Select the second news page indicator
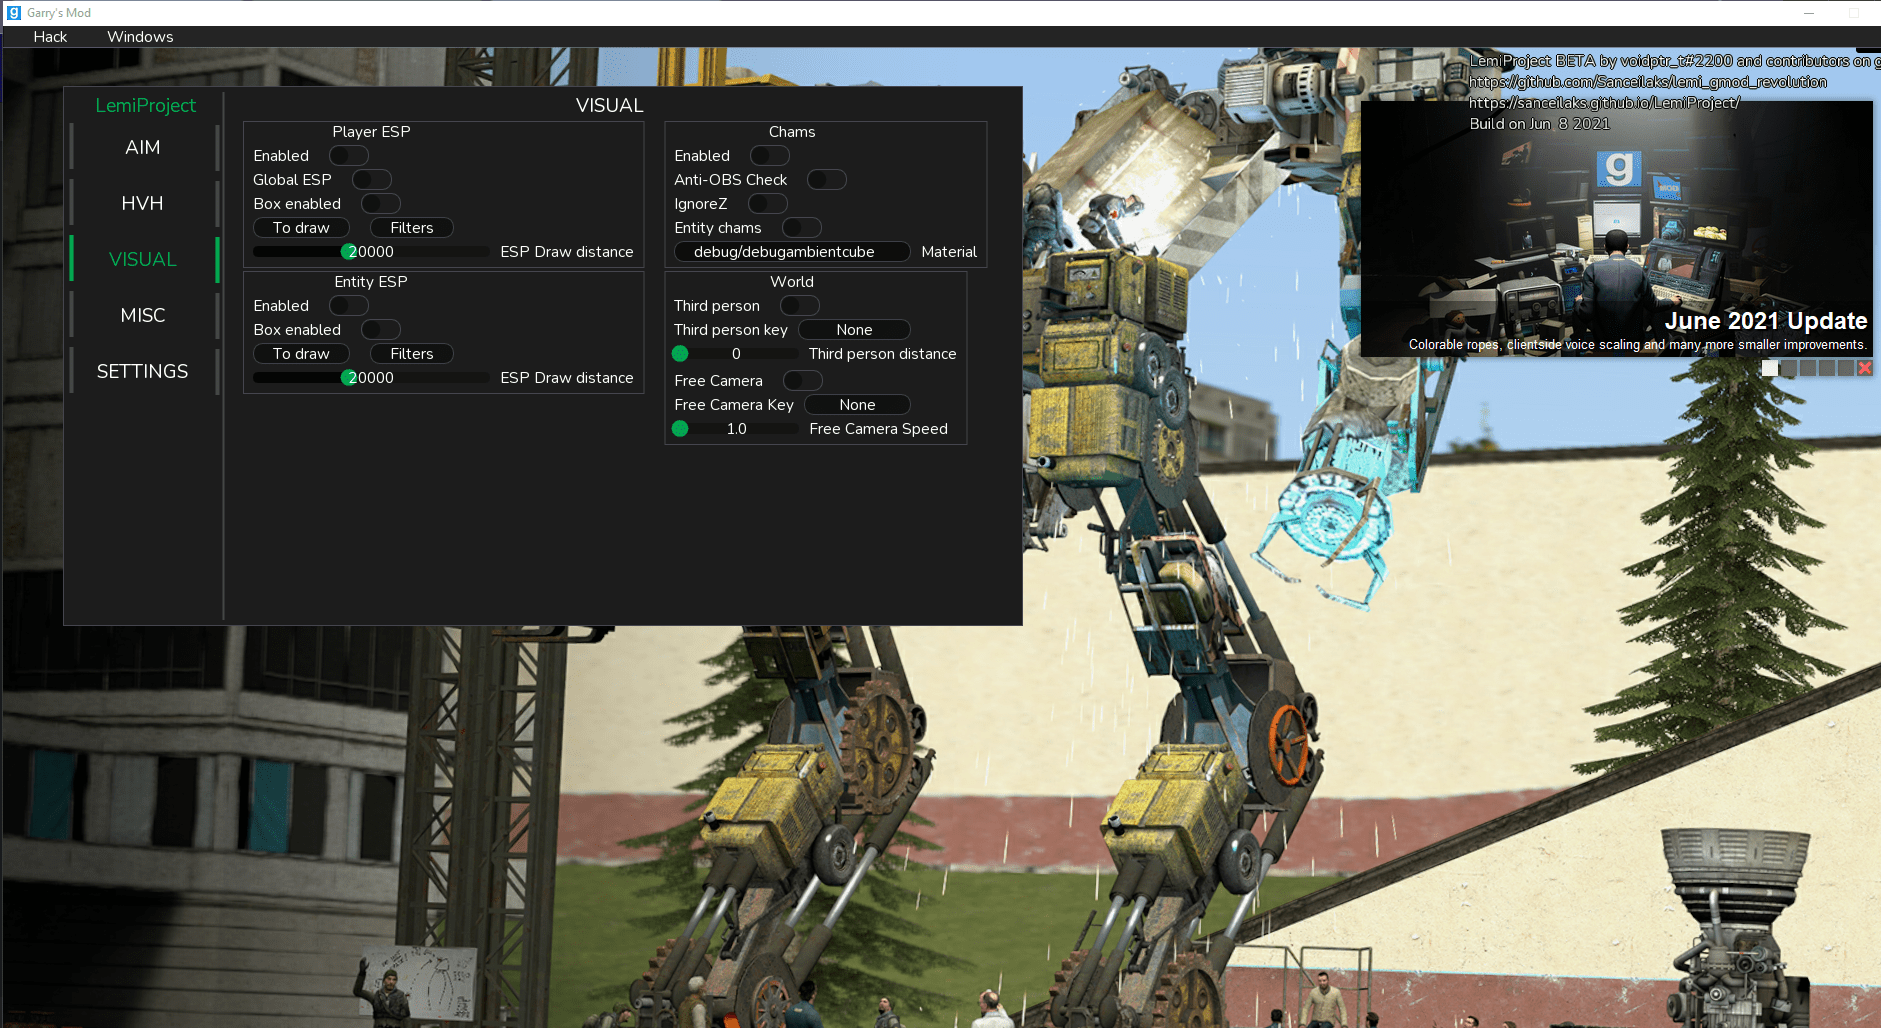Viewport: 1881px width, 1028px height. tap(1789, 368)
